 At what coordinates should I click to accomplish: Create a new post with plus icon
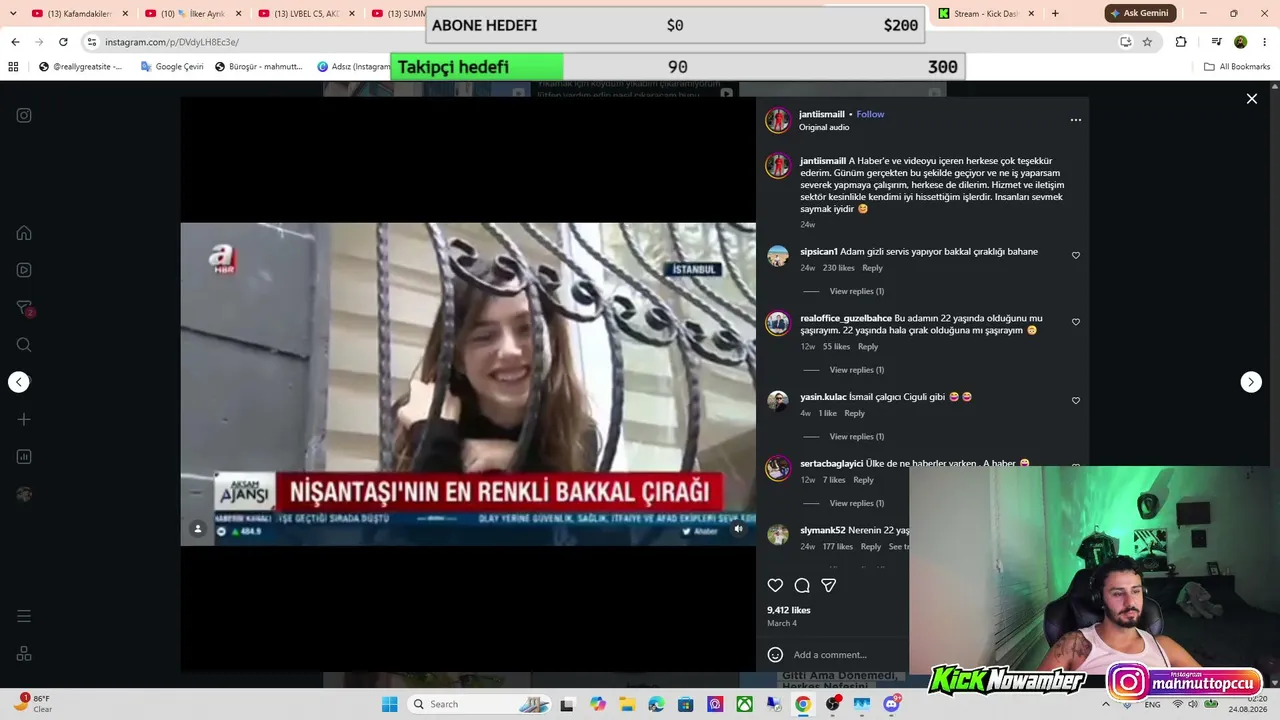(24, 420)
